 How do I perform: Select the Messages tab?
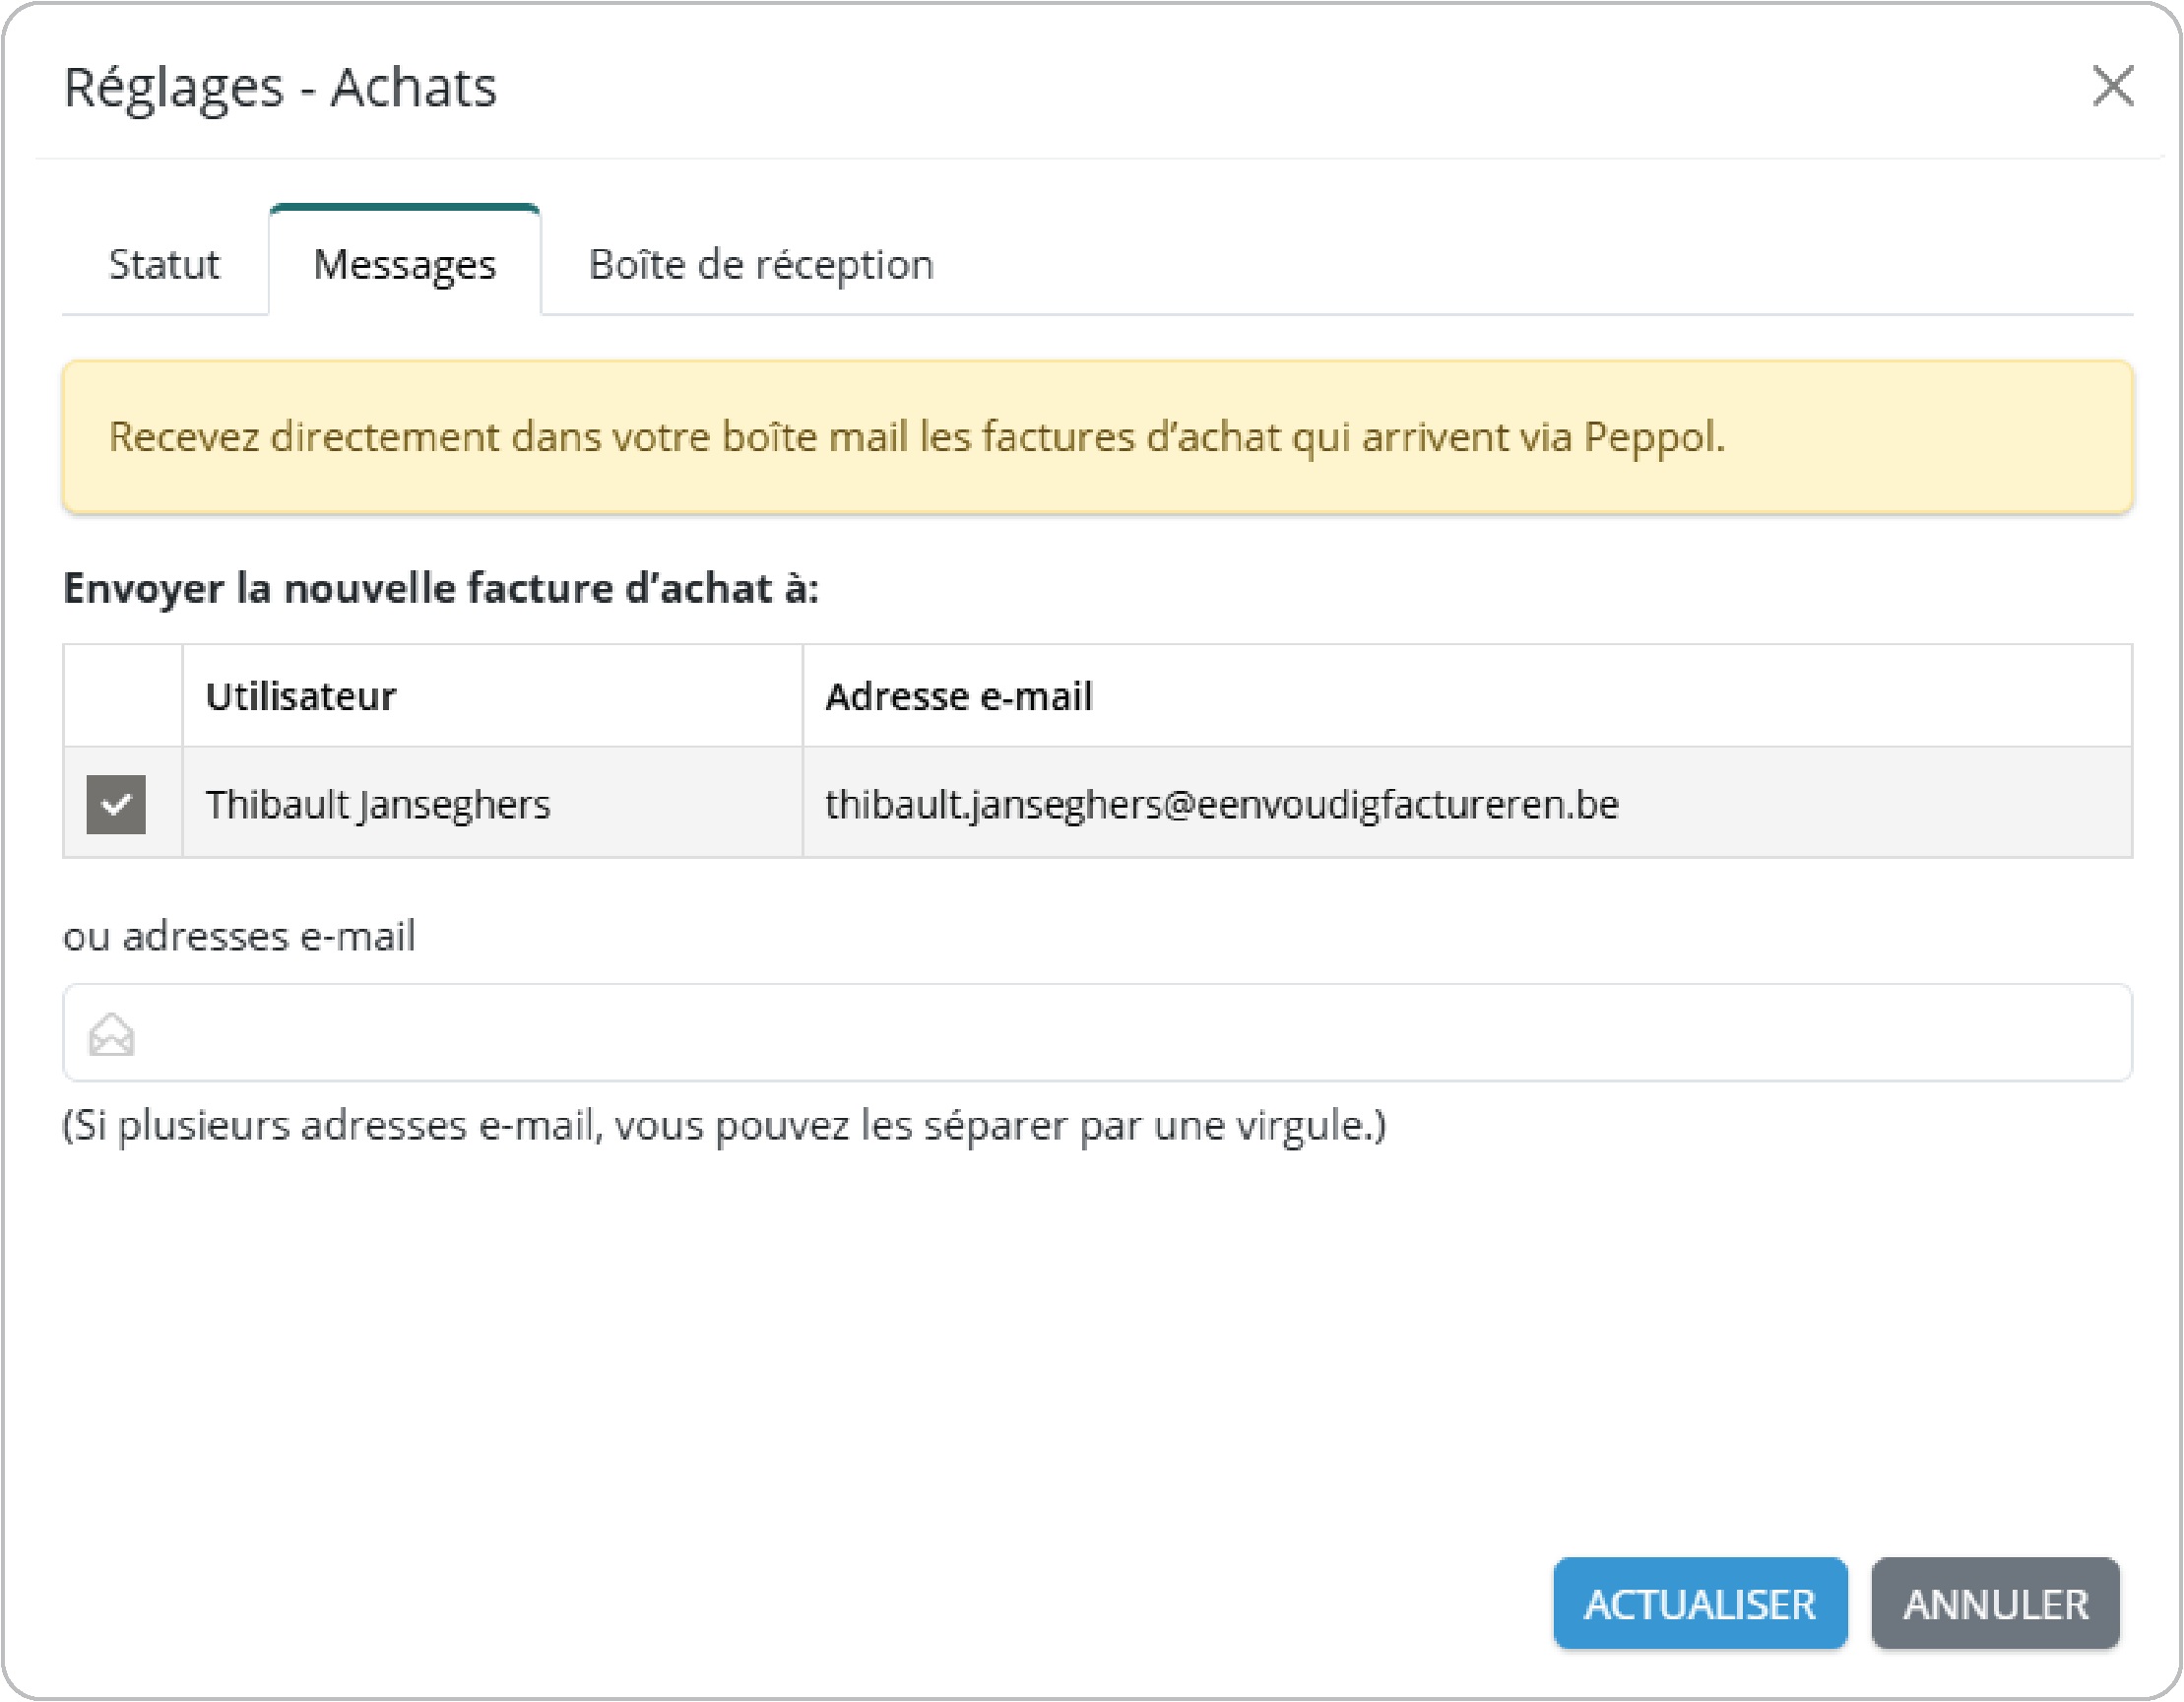tap(404, 265)
